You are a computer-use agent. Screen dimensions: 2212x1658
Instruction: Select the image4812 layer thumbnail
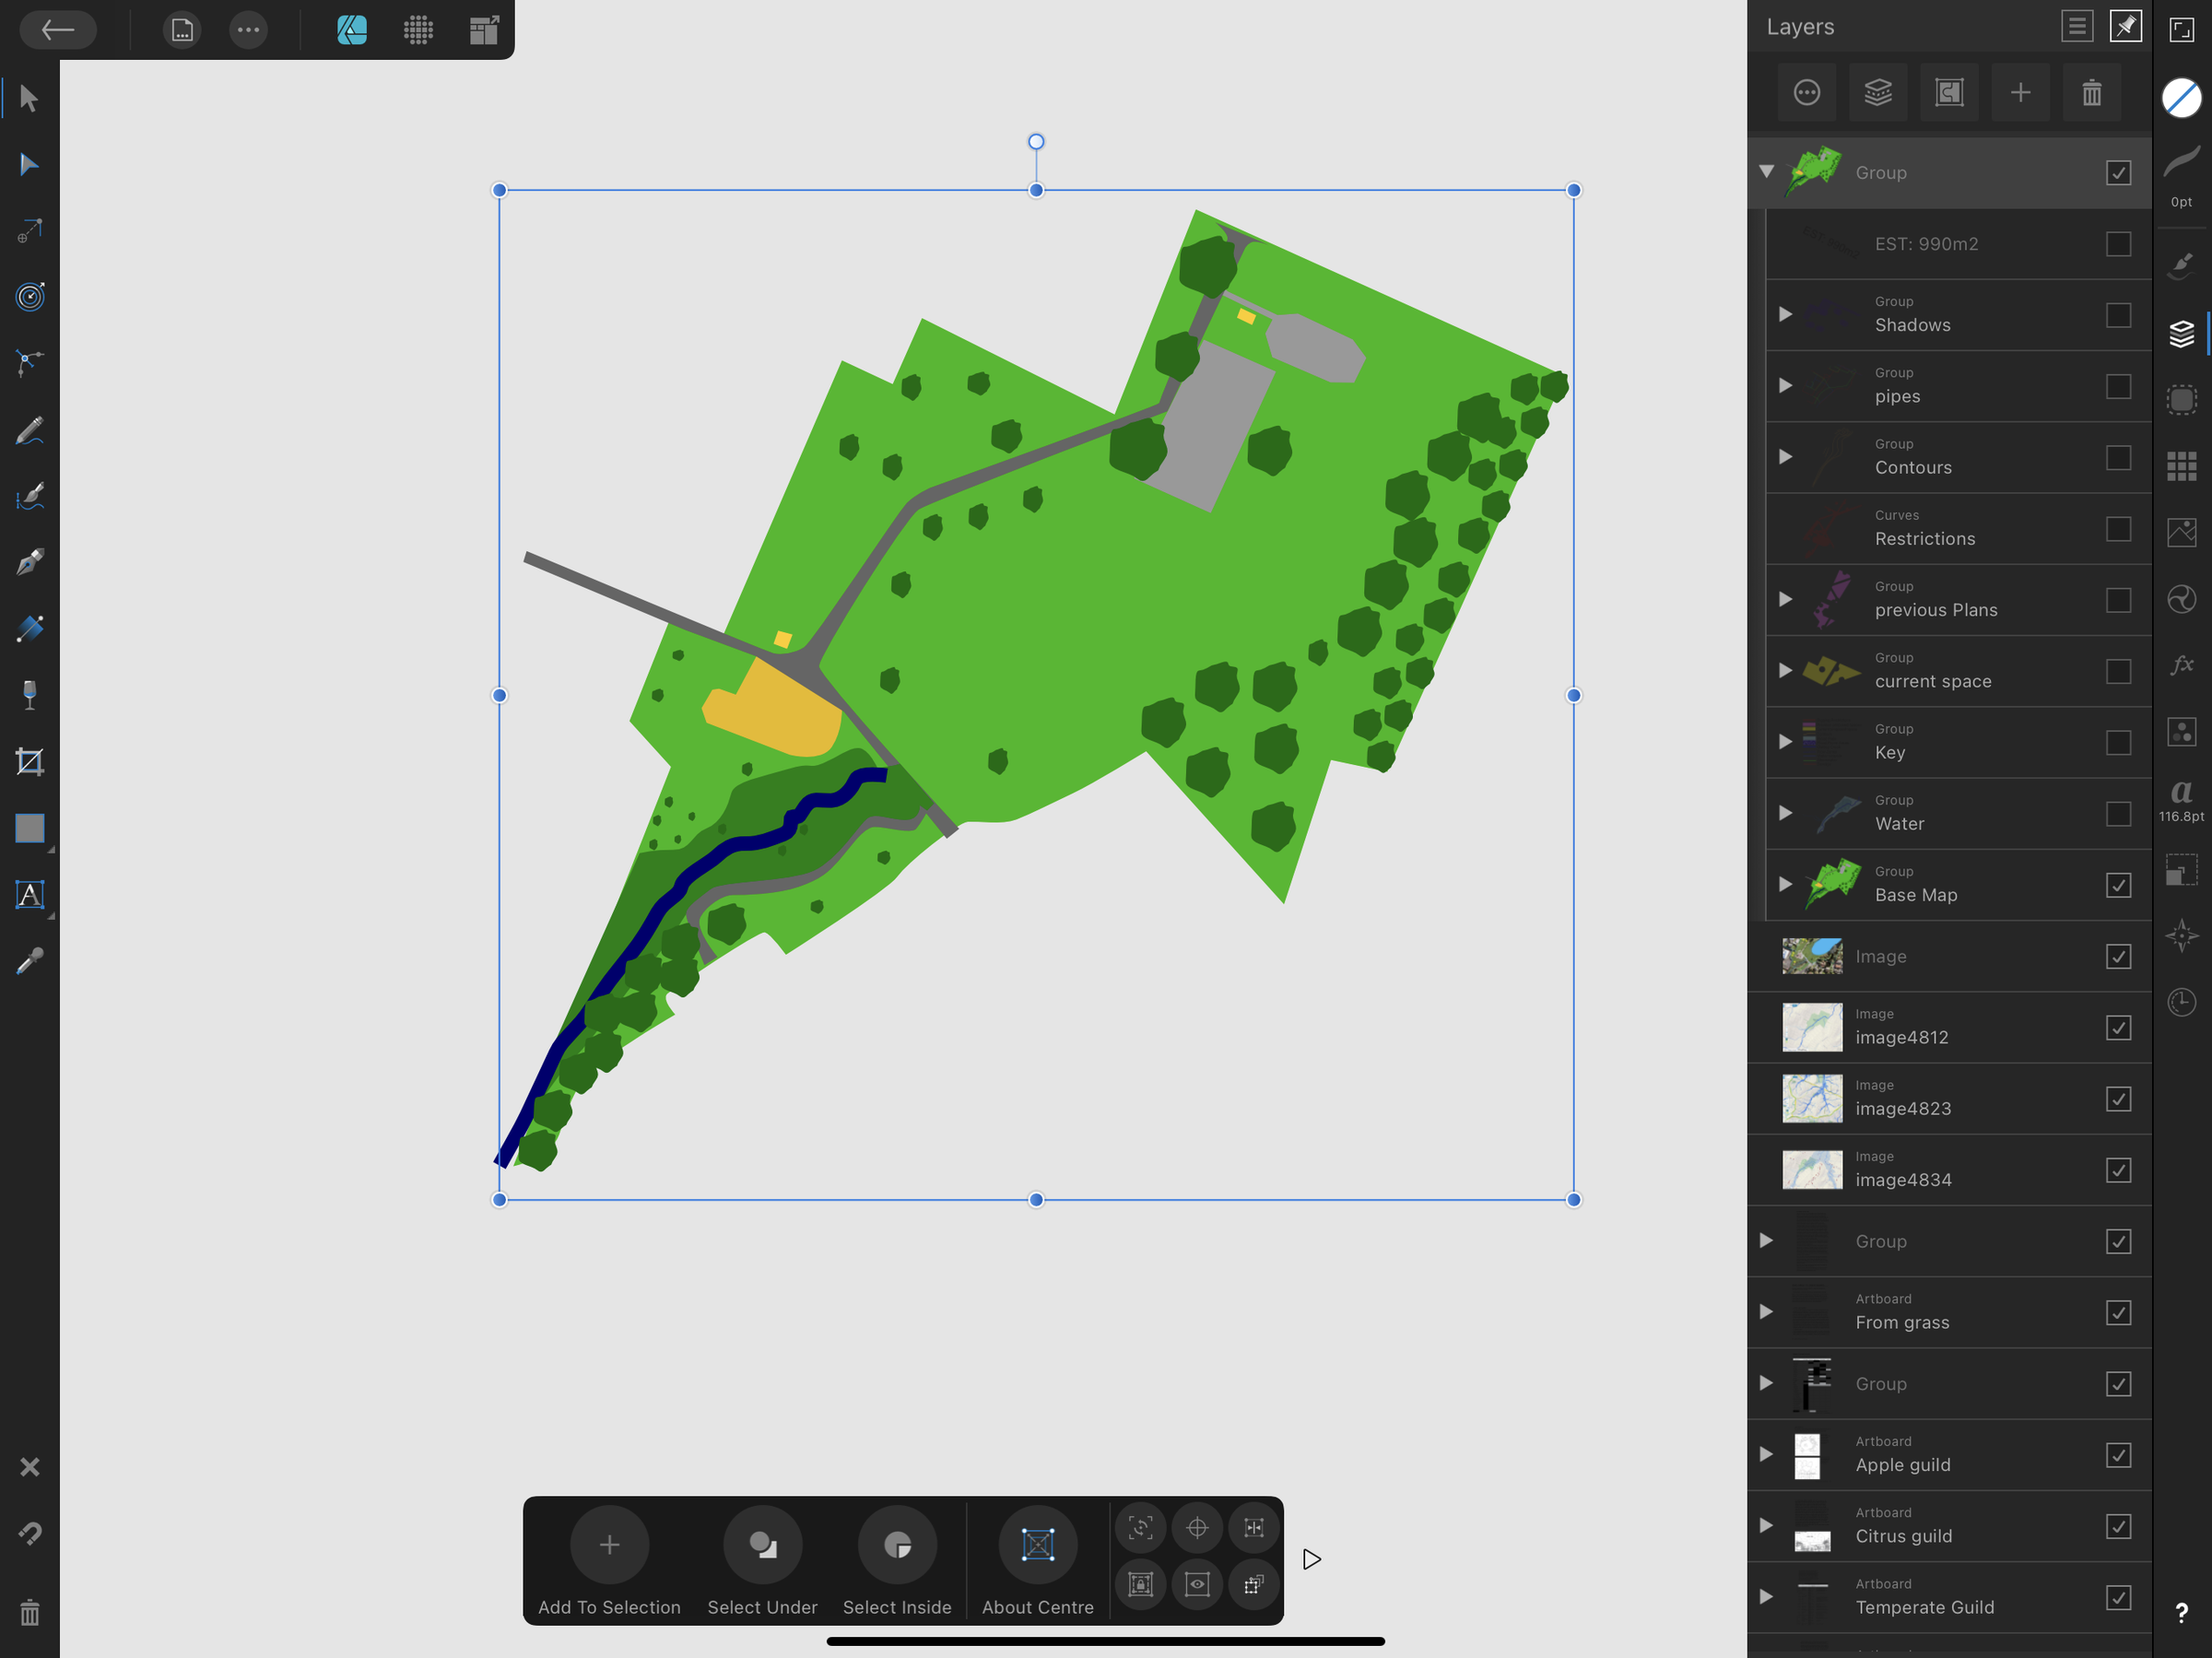[1812, 1027]
